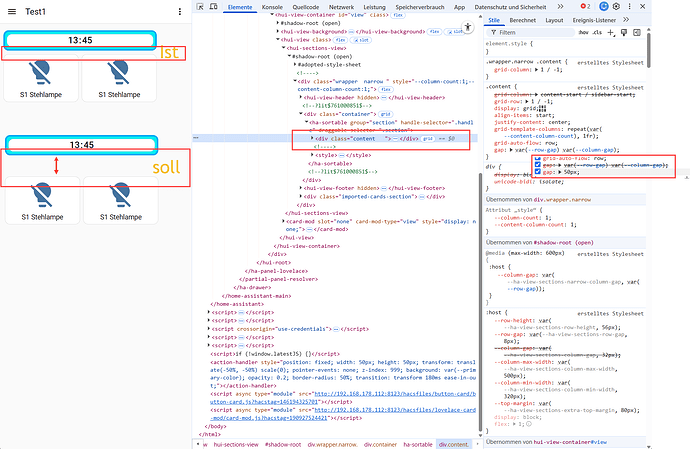Activate the inspect element picker tool
The image size is (690, 449).
pos(201,7)
